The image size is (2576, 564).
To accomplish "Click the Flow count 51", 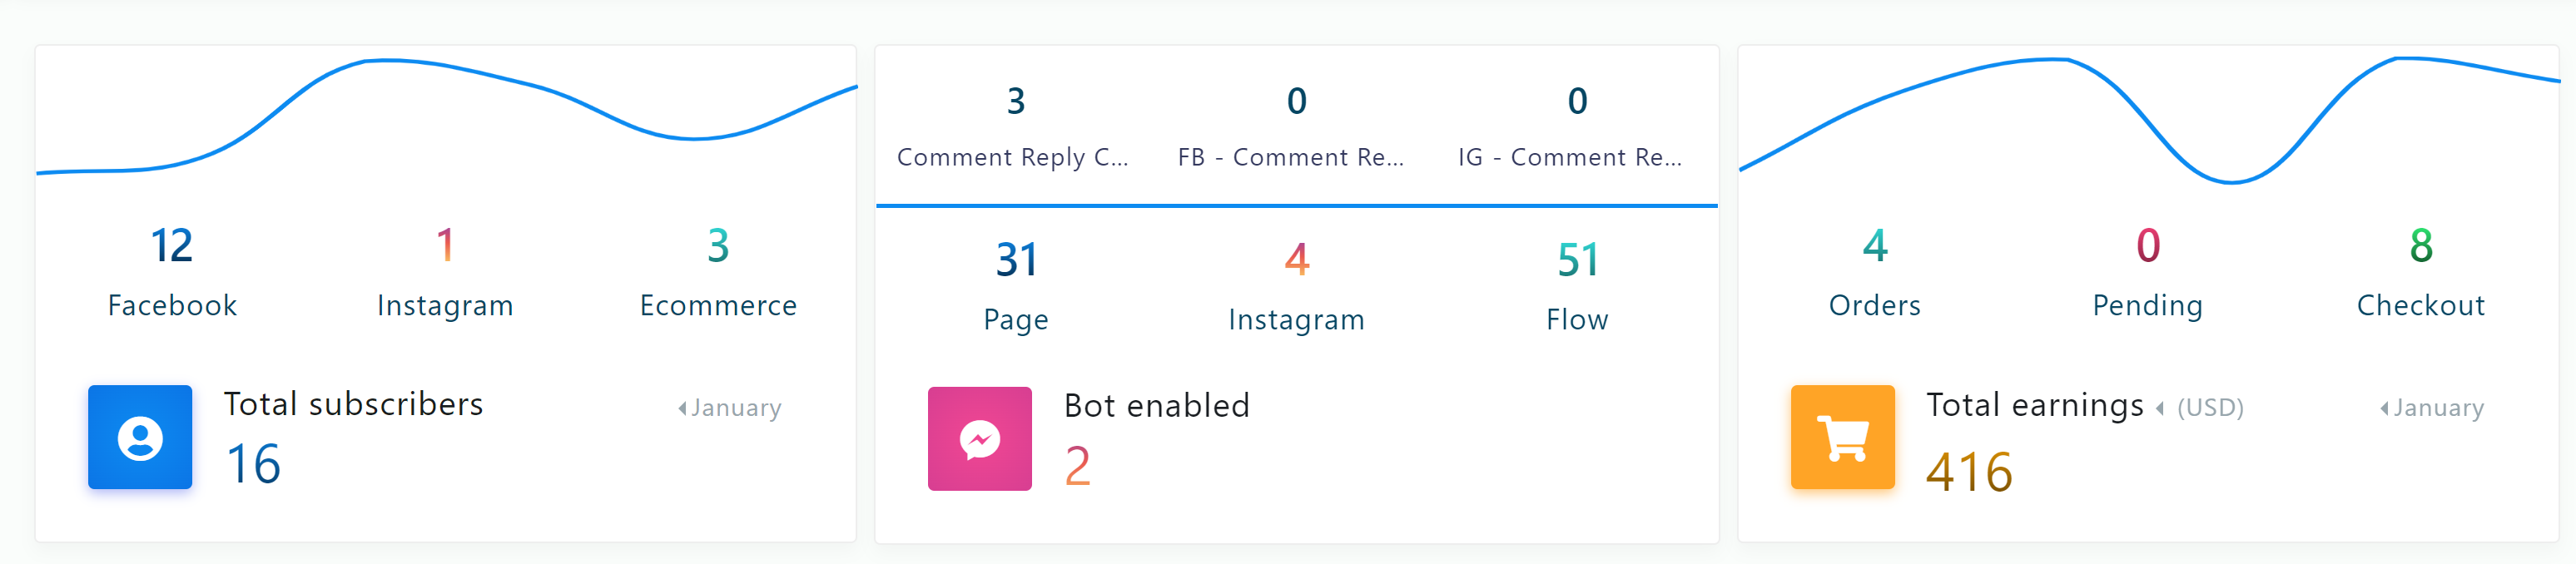I will (x=1577, y=260).
